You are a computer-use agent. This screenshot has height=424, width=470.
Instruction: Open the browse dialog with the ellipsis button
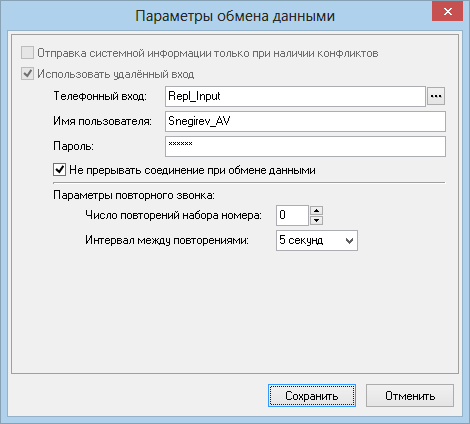click(x=436, y=96)
